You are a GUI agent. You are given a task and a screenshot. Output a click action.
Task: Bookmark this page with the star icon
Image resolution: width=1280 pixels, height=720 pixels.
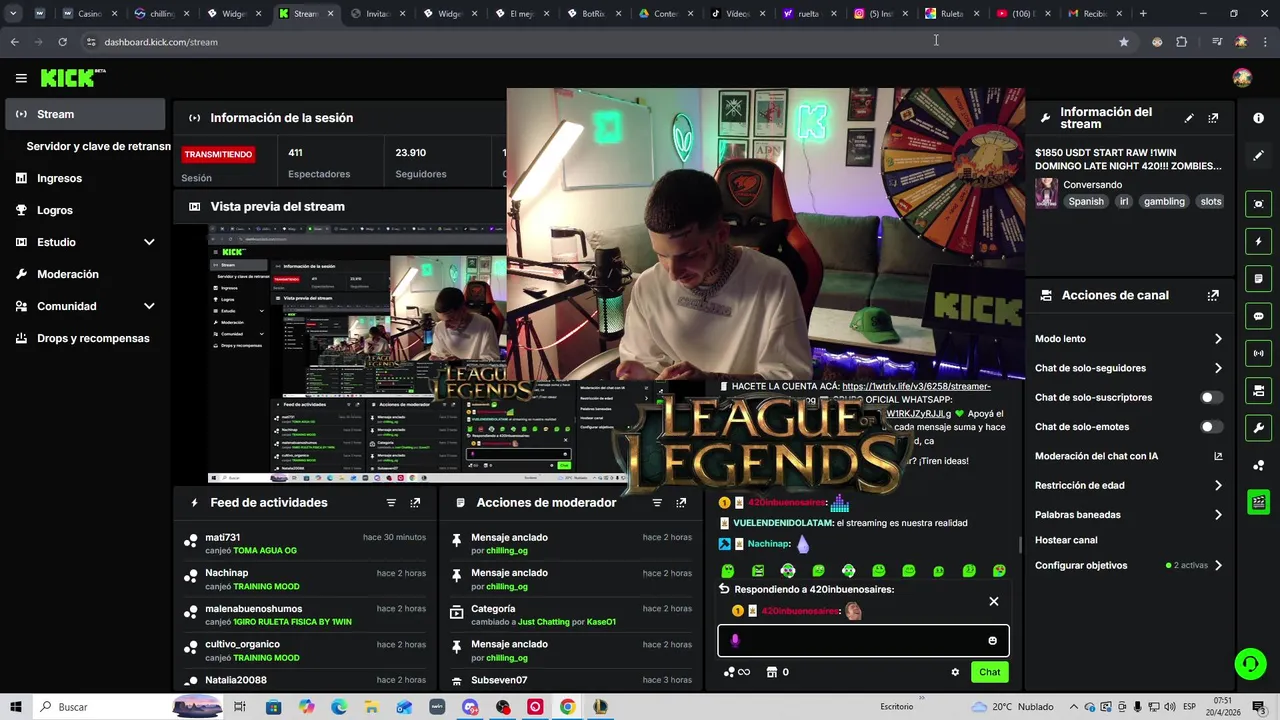click(1124, 42)
